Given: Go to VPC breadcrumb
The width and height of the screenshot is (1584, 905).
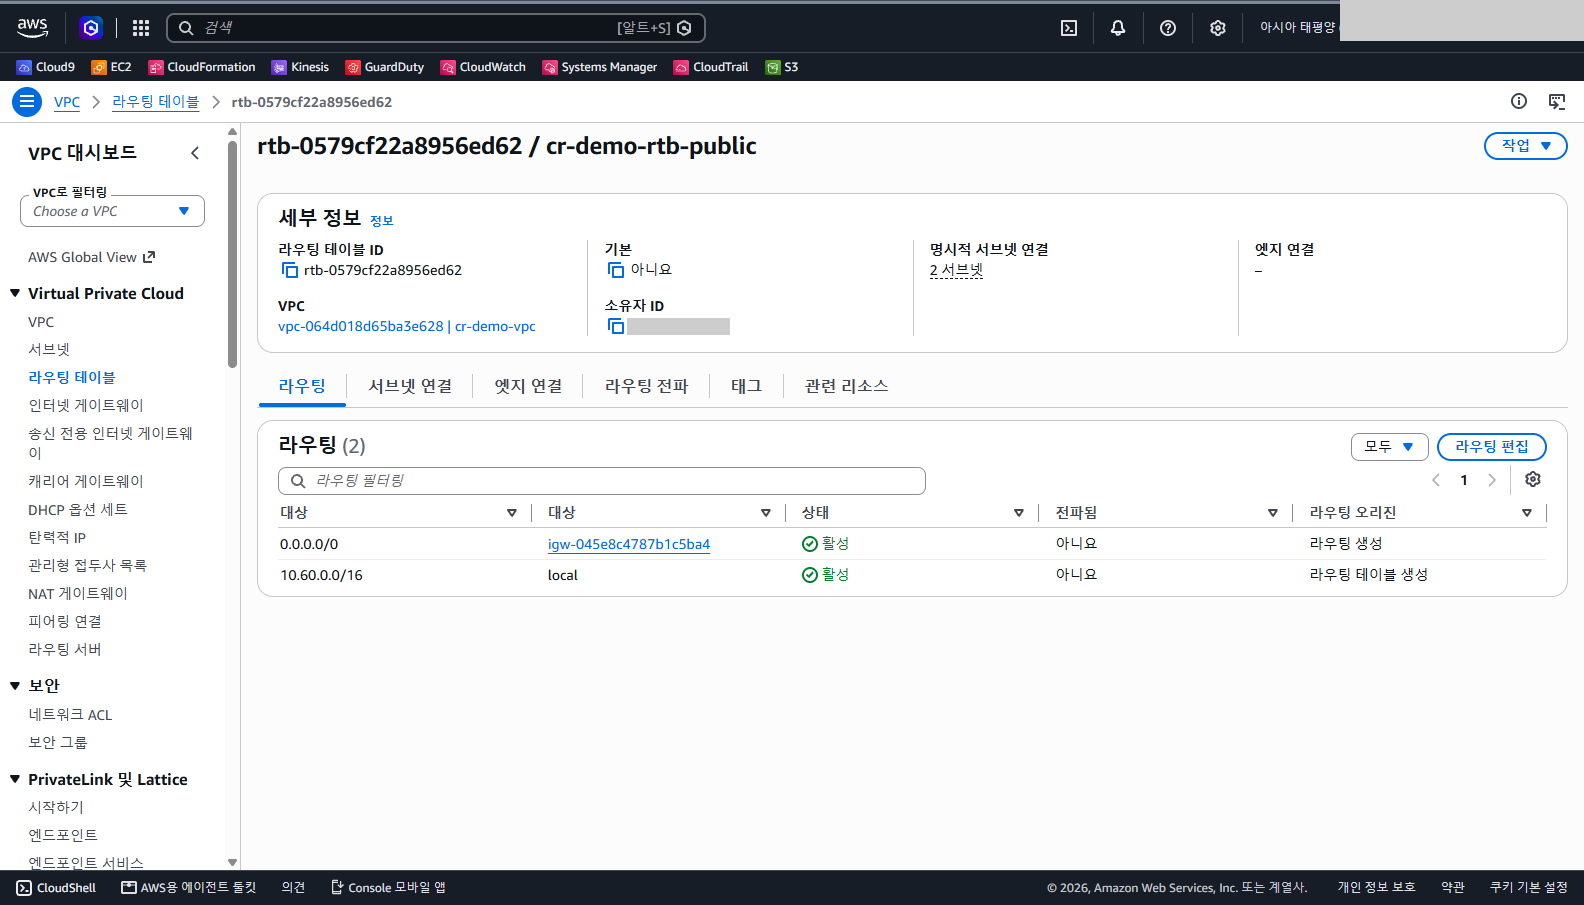Looking at the screenshot, I should 67,102.
